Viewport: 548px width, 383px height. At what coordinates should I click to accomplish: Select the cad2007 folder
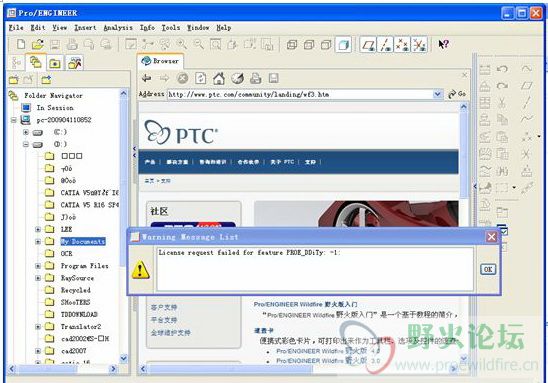click(x=73, y=351)
